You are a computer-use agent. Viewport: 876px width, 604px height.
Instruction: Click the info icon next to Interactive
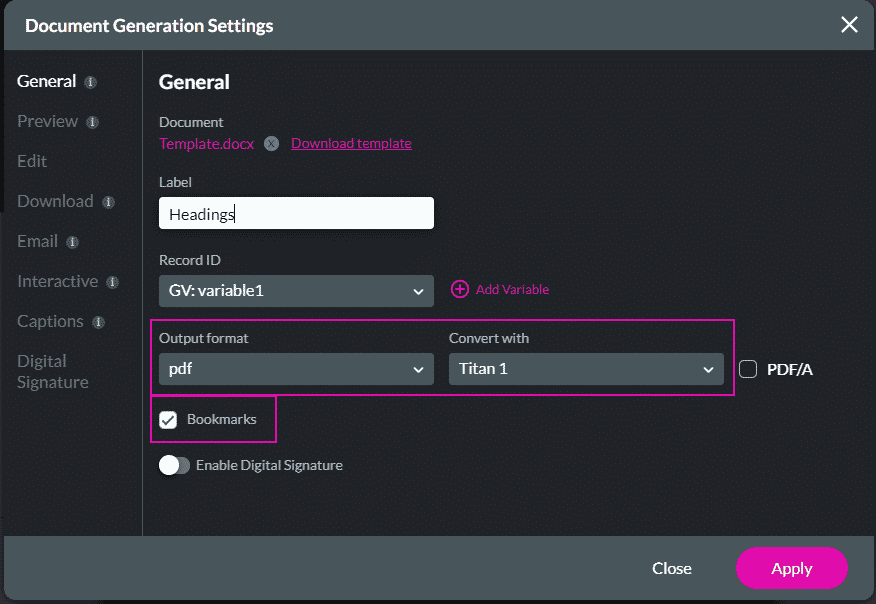[113, 282]
